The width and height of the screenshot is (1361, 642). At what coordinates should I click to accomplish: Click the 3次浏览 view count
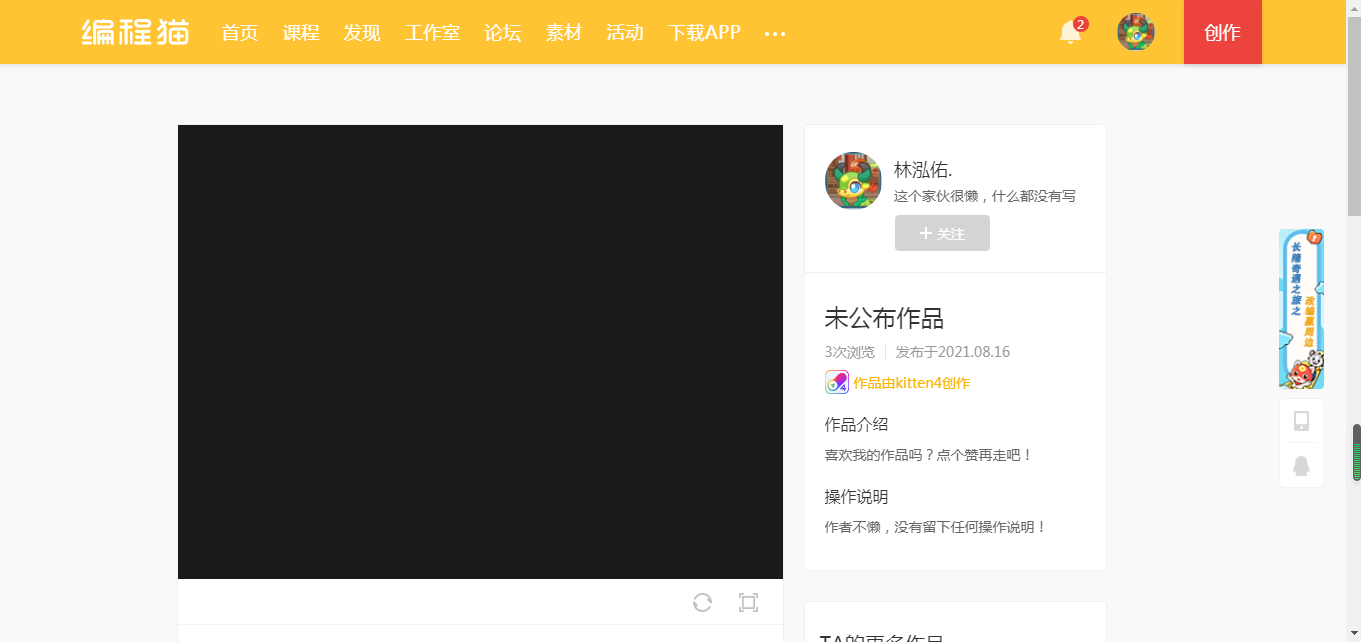pyautogui.click(x=850, y=352)
